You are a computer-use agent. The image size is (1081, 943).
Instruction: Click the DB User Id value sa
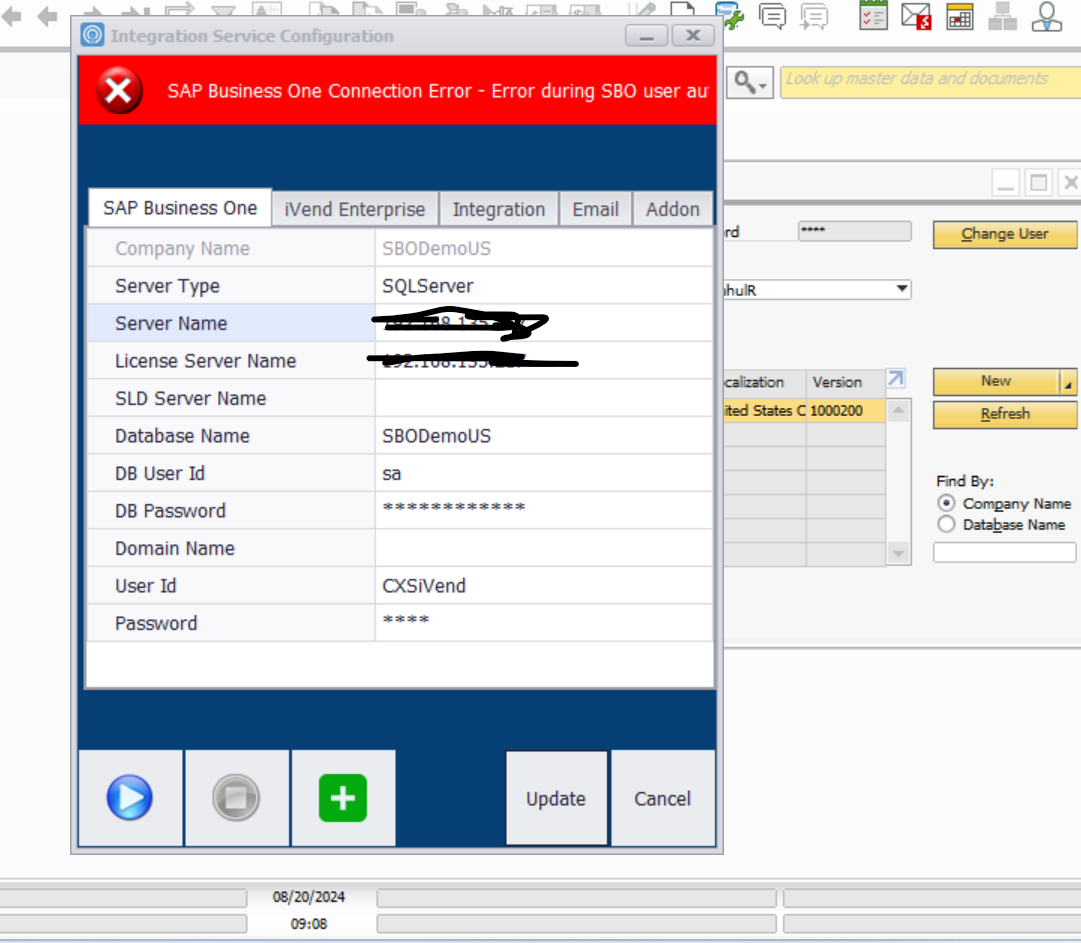coord(543,473)
